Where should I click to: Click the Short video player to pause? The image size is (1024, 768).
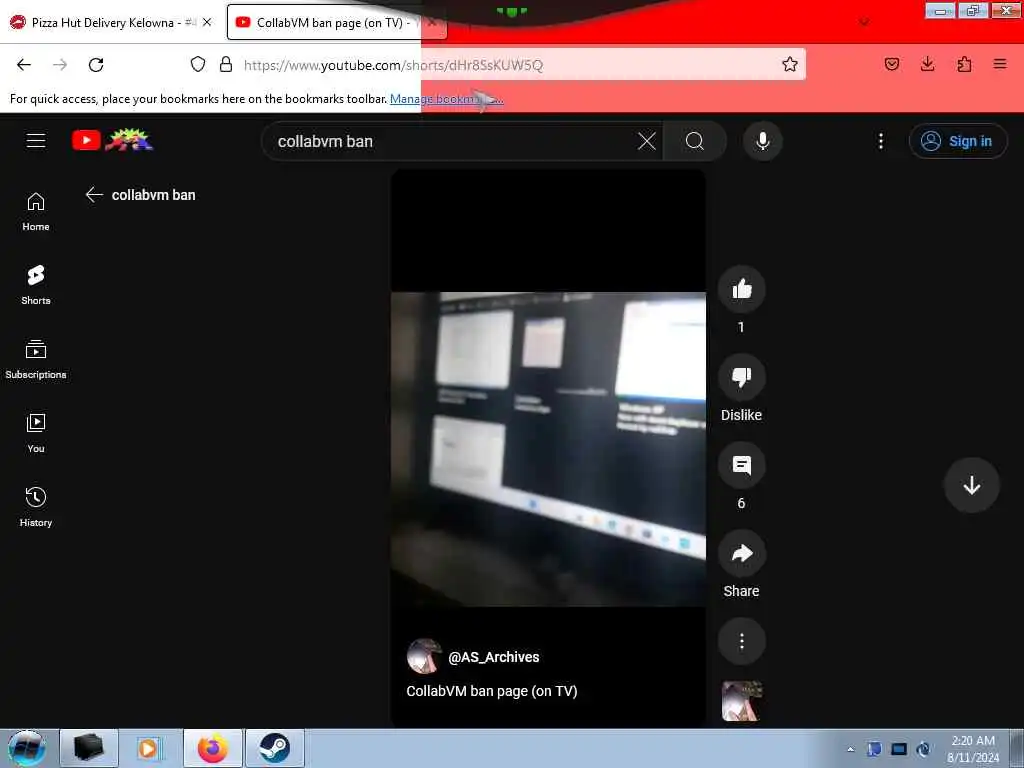[x=548, y=449]
